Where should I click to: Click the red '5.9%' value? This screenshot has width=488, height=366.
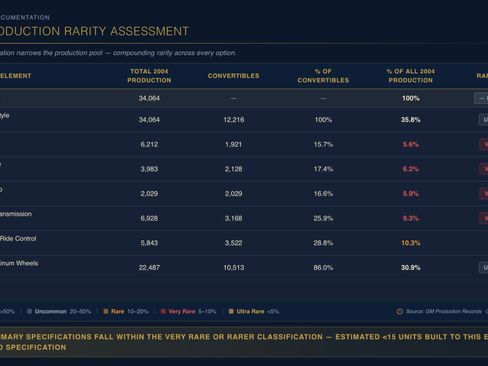tap(410, 194)
